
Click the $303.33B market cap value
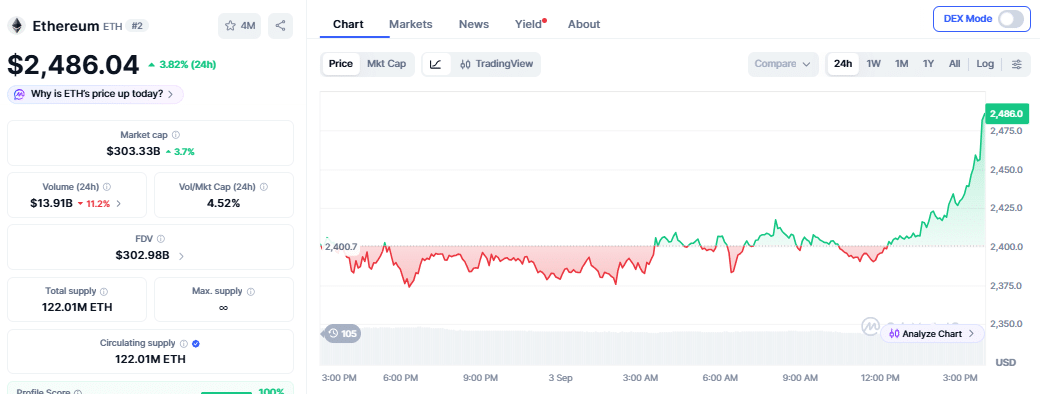point(133,151)
